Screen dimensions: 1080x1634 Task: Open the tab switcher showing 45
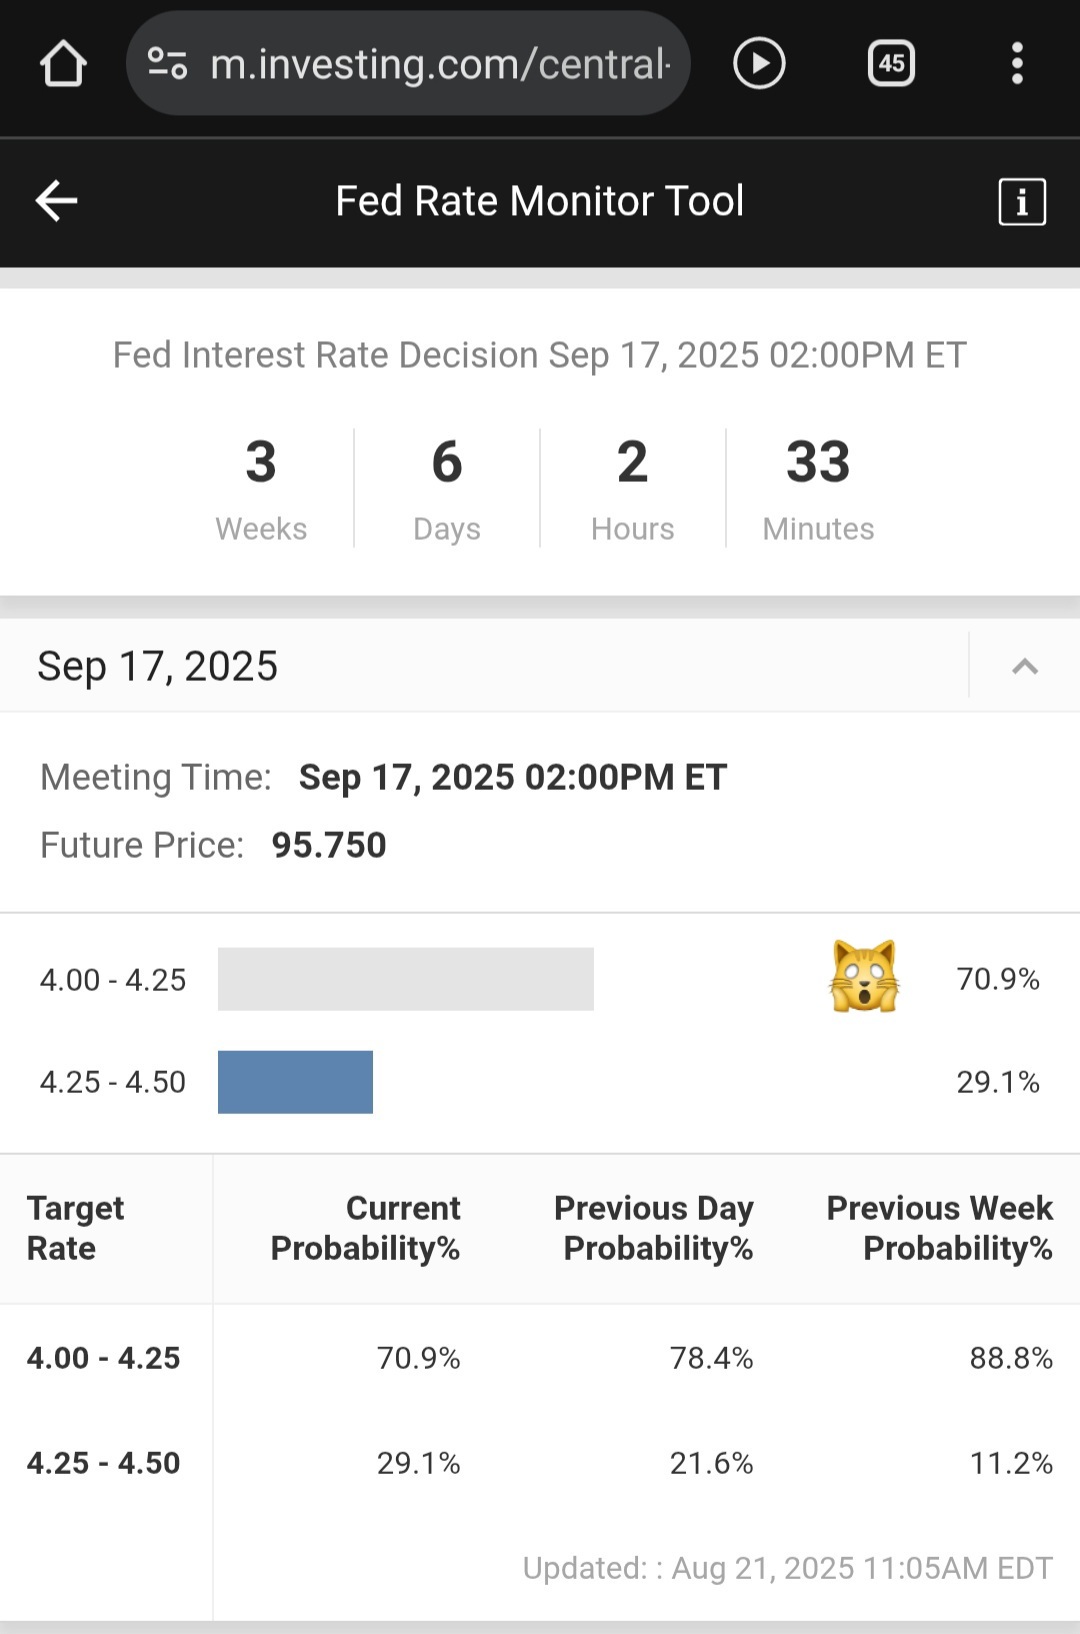891,64
